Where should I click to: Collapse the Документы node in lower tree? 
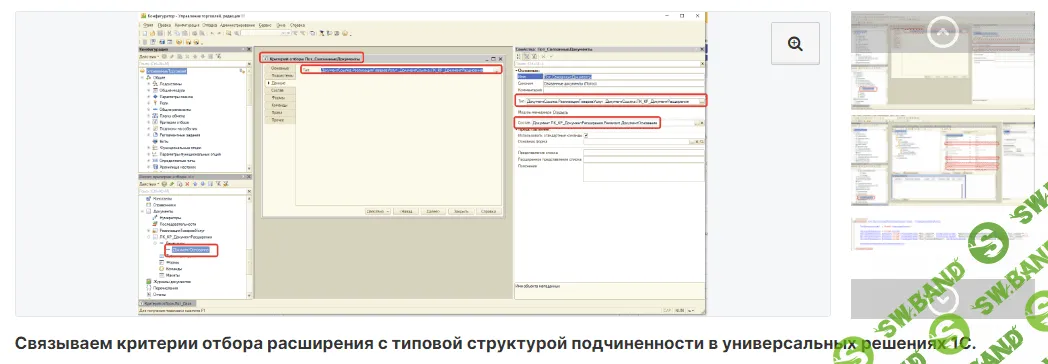point(142,211)
